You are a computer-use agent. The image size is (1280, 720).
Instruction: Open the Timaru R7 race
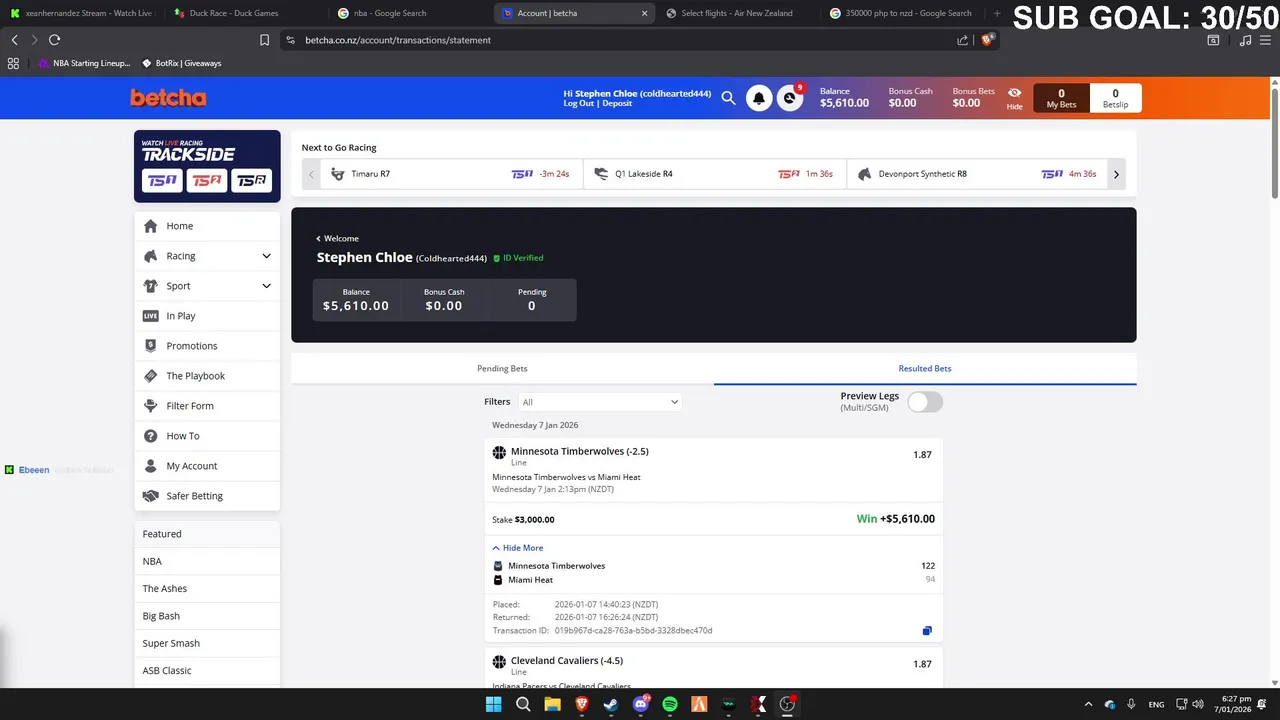(450, 174)
